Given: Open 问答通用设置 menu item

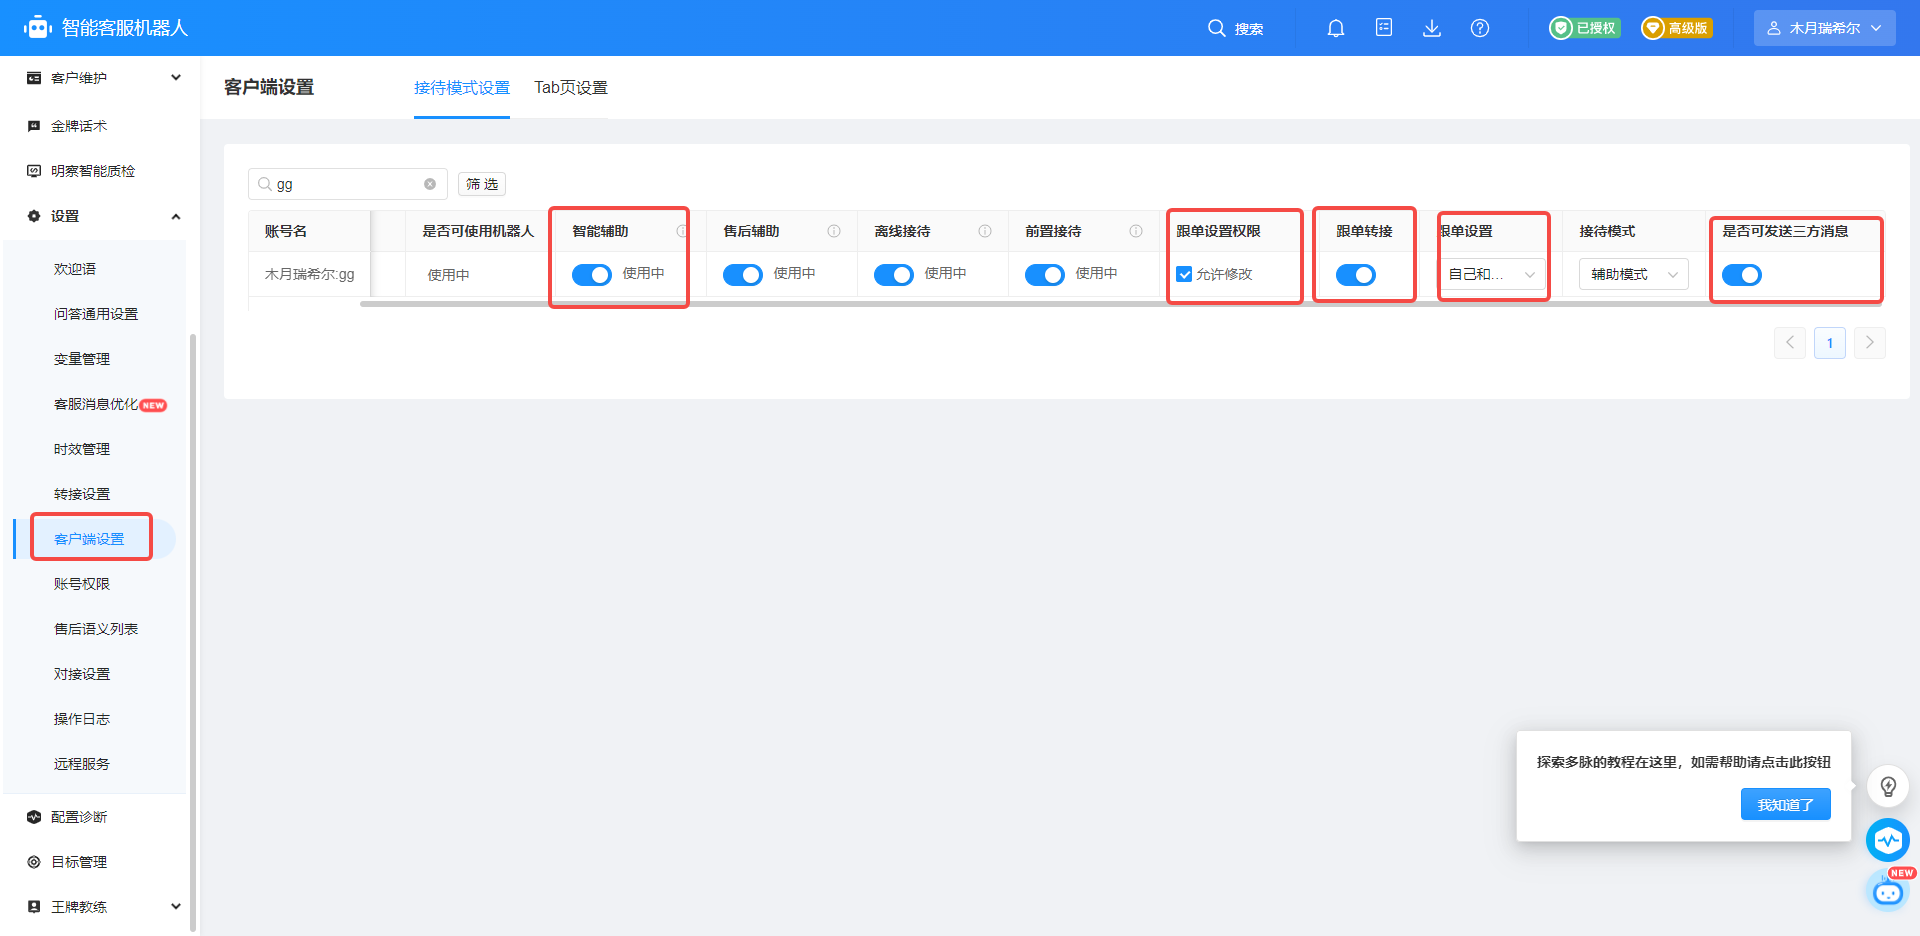Looking at the screenshot, I should click(96, 314).
